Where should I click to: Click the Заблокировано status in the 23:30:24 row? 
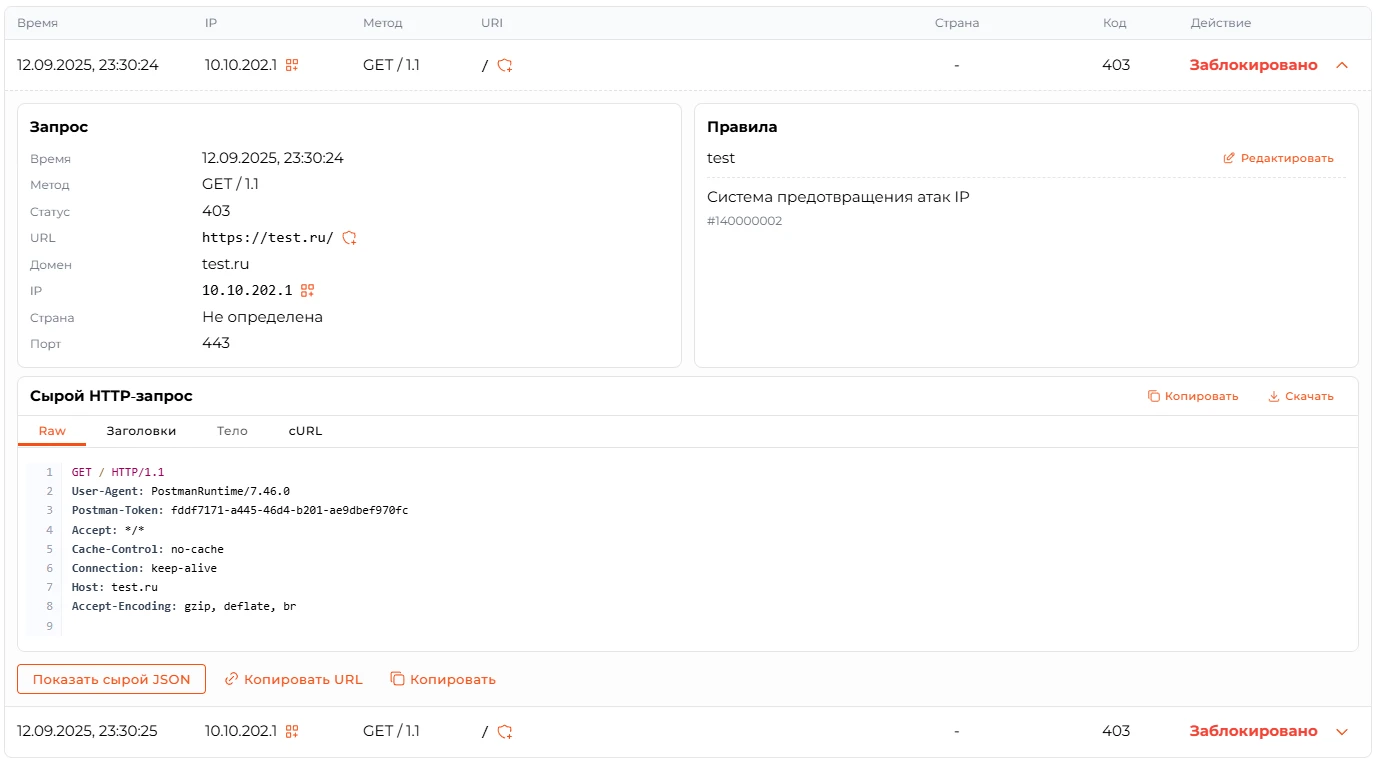coord(1254,65)
